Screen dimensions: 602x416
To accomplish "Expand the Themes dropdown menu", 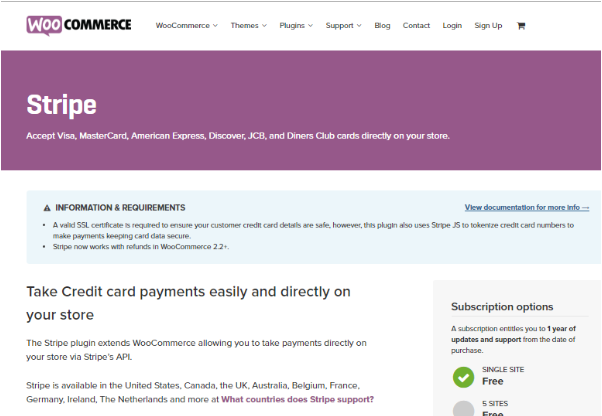I will click(x=248, y=26).
